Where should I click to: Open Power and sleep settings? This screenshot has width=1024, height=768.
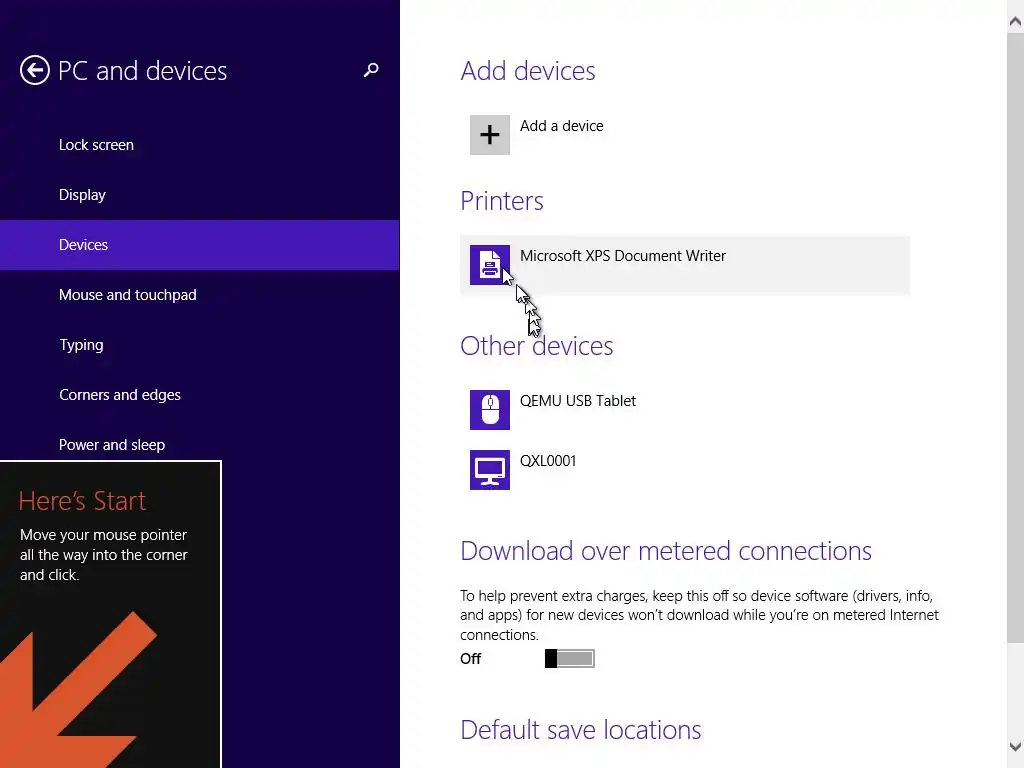tap(200, 445)
